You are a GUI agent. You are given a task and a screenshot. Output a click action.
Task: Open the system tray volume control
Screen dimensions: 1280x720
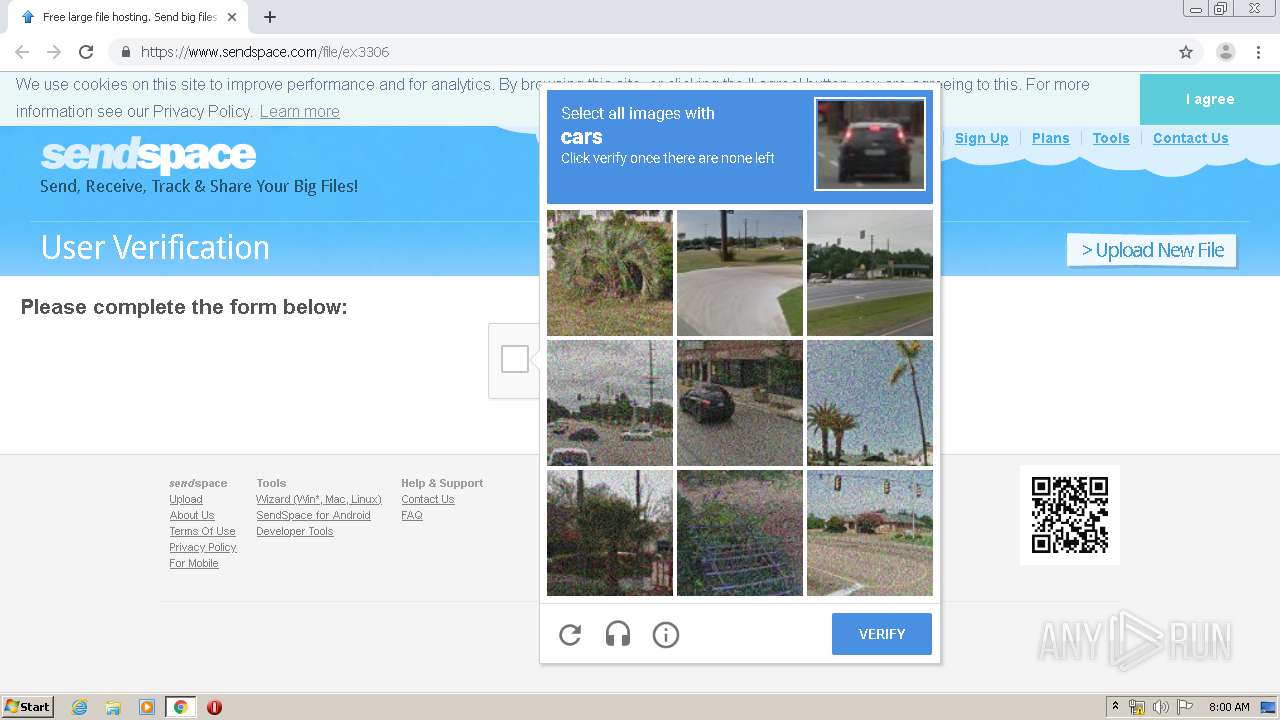1161,707
